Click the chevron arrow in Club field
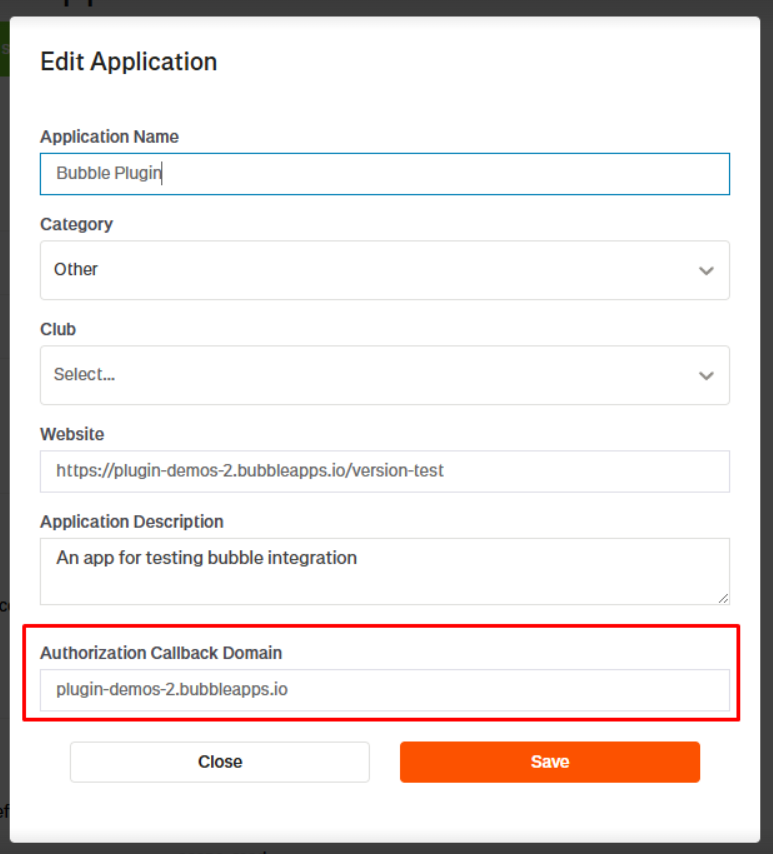The image size is (773, 854). (706, 376)
